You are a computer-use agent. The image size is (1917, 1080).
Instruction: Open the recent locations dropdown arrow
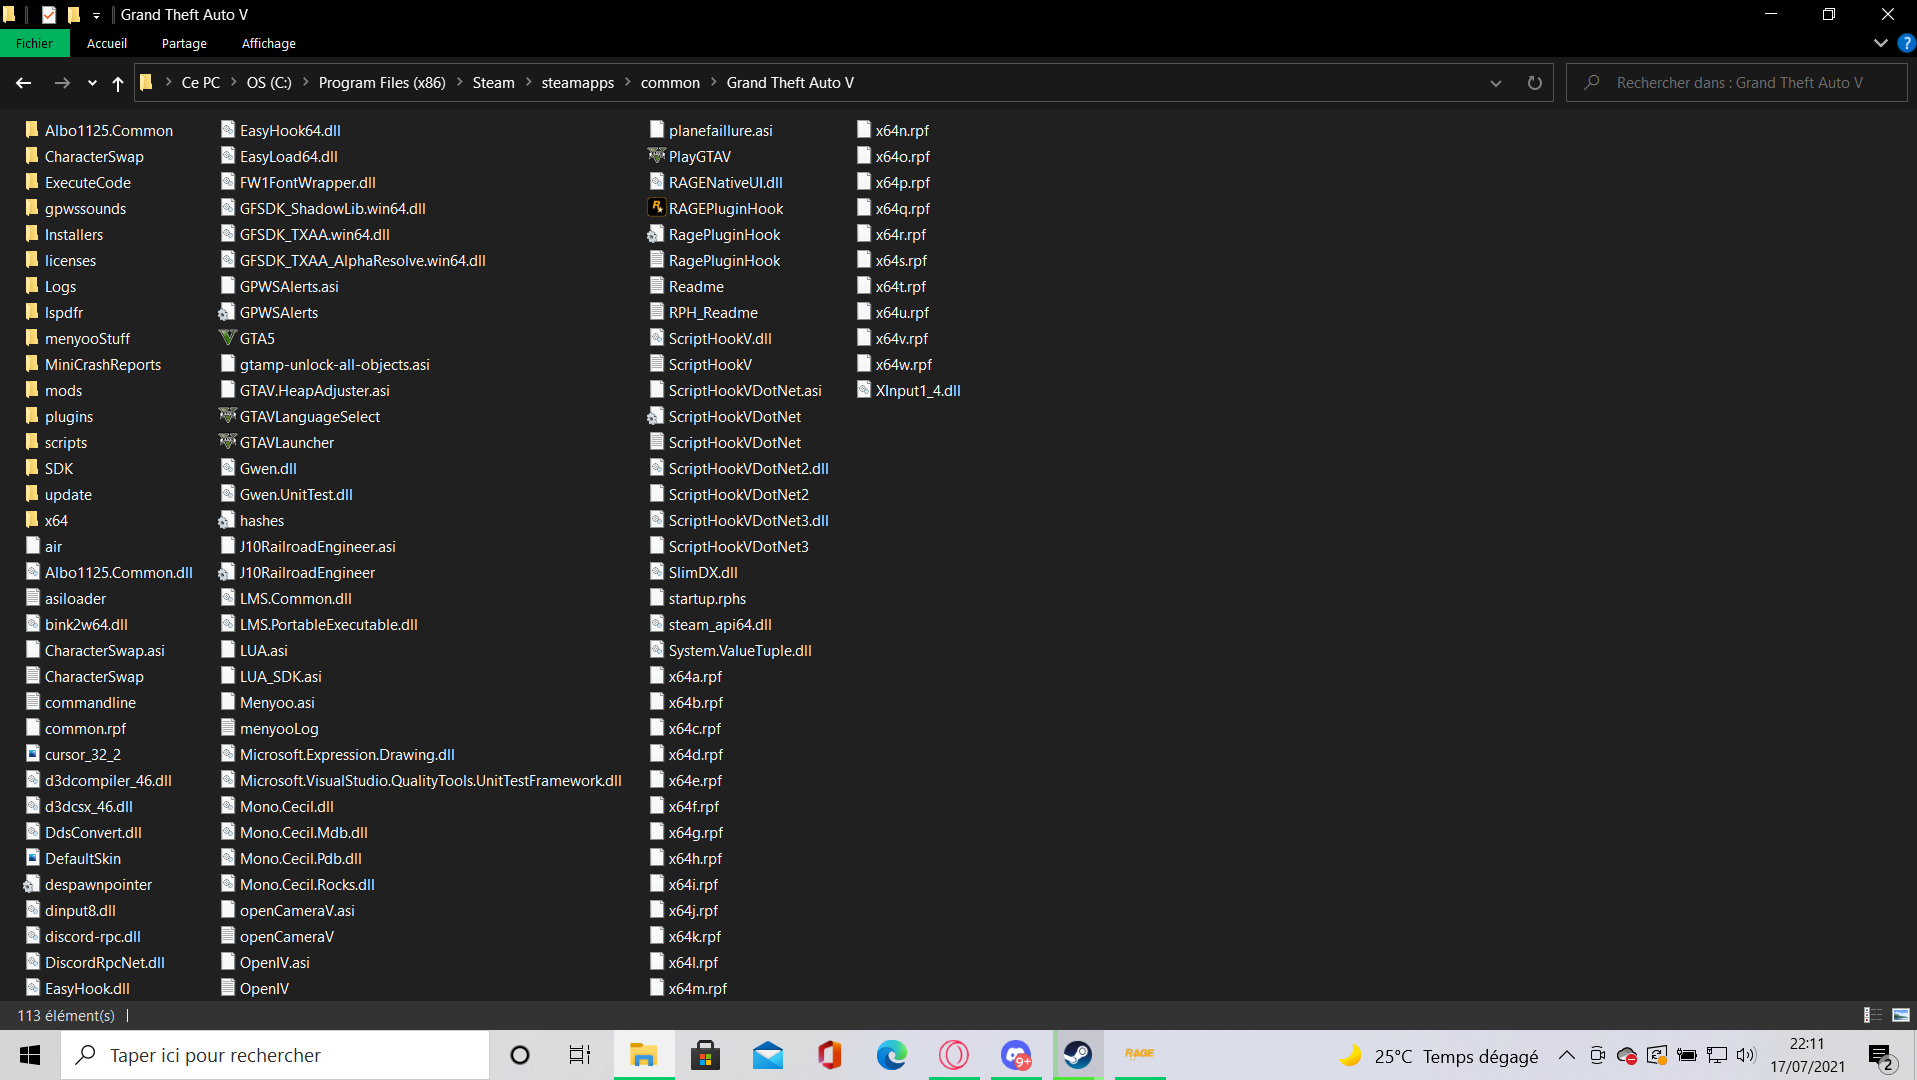click(x=92, y=83)
